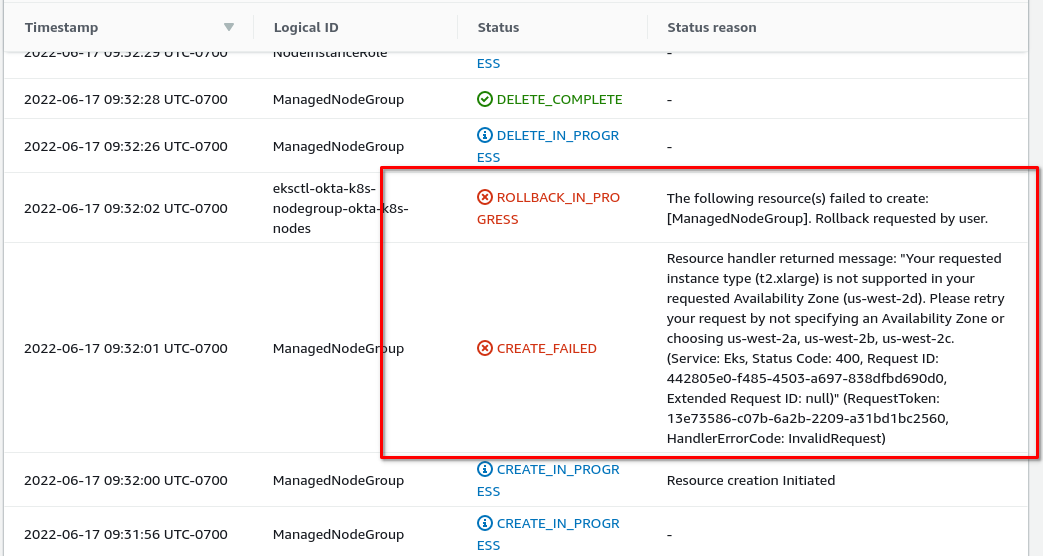Click the info icon next to DELETE_IN_PROGRESS

coord(485,136)
